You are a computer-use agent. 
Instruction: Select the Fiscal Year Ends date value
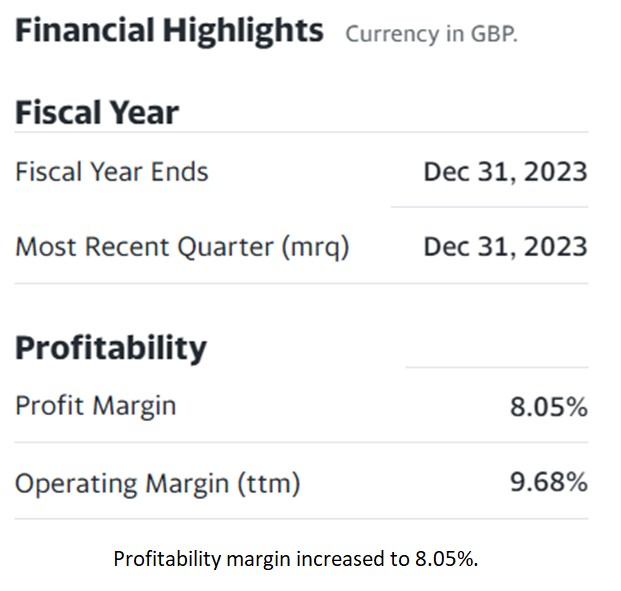[505, 171]
